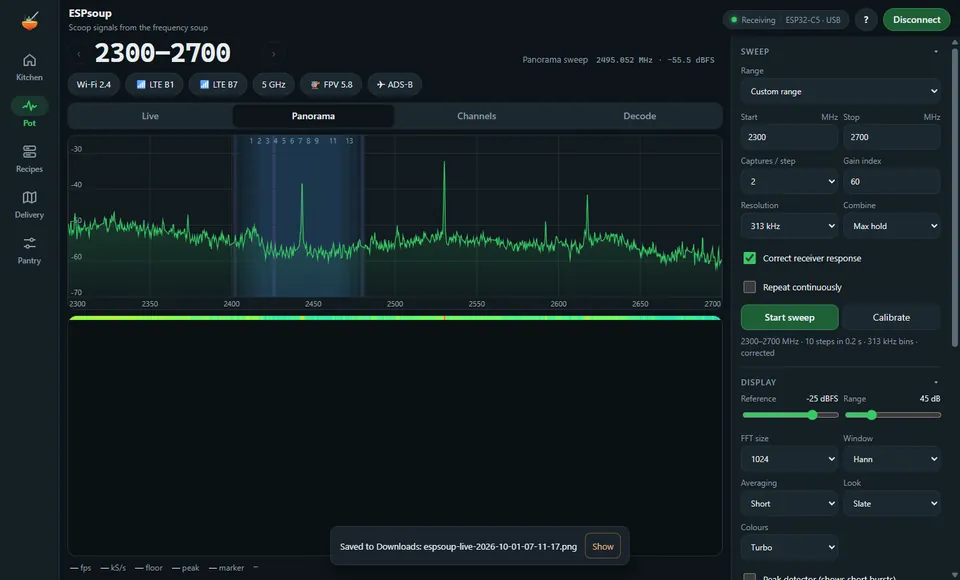960x580 pixels.
Task: Open help with question mark button
Action: tap(866, 20)
